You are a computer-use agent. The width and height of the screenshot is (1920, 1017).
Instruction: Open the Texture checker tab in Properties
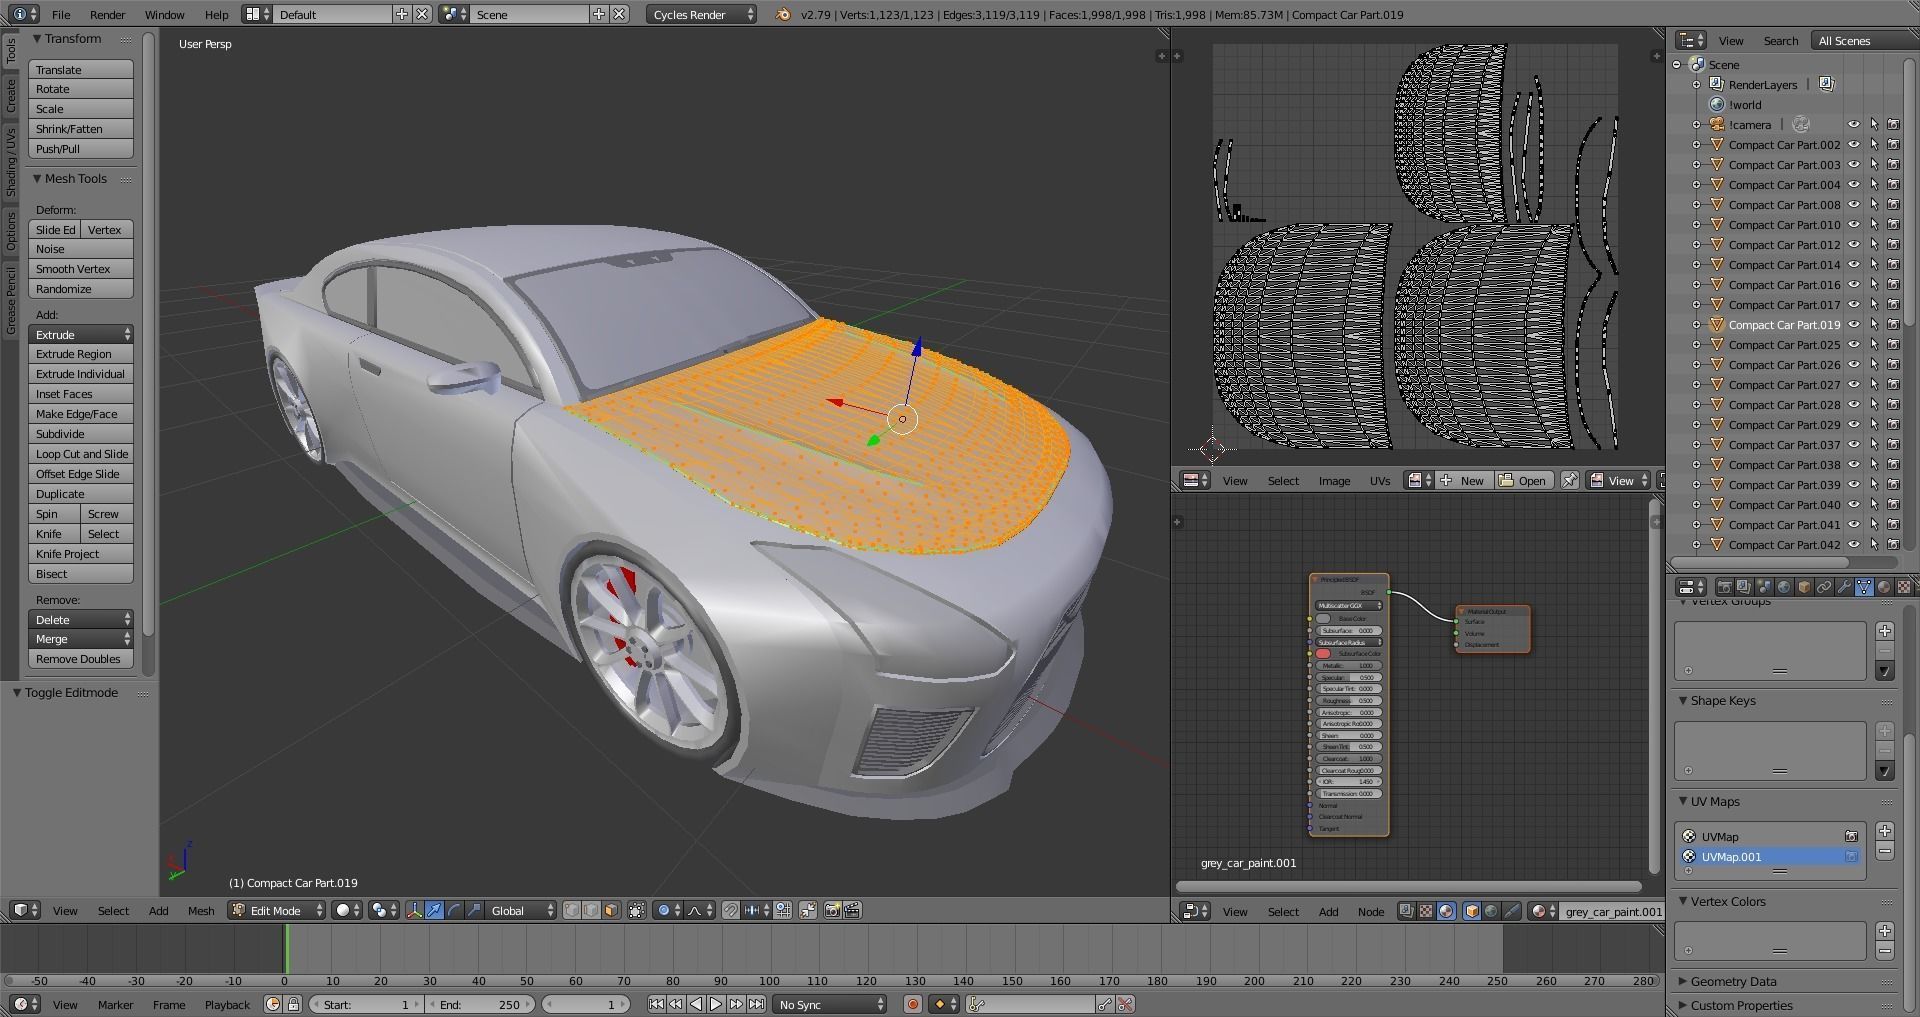[x=1904, y=587]
